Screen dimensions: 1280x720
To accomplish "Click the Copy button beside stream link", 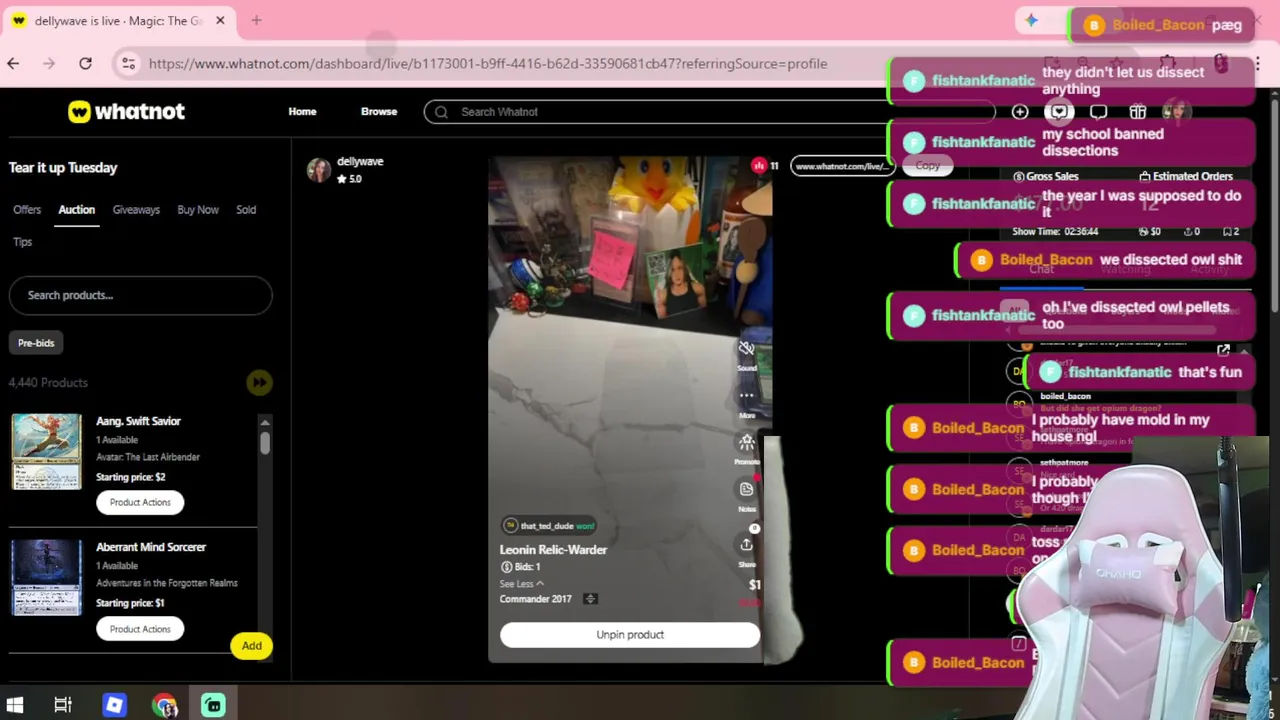I will pos(928,166).
